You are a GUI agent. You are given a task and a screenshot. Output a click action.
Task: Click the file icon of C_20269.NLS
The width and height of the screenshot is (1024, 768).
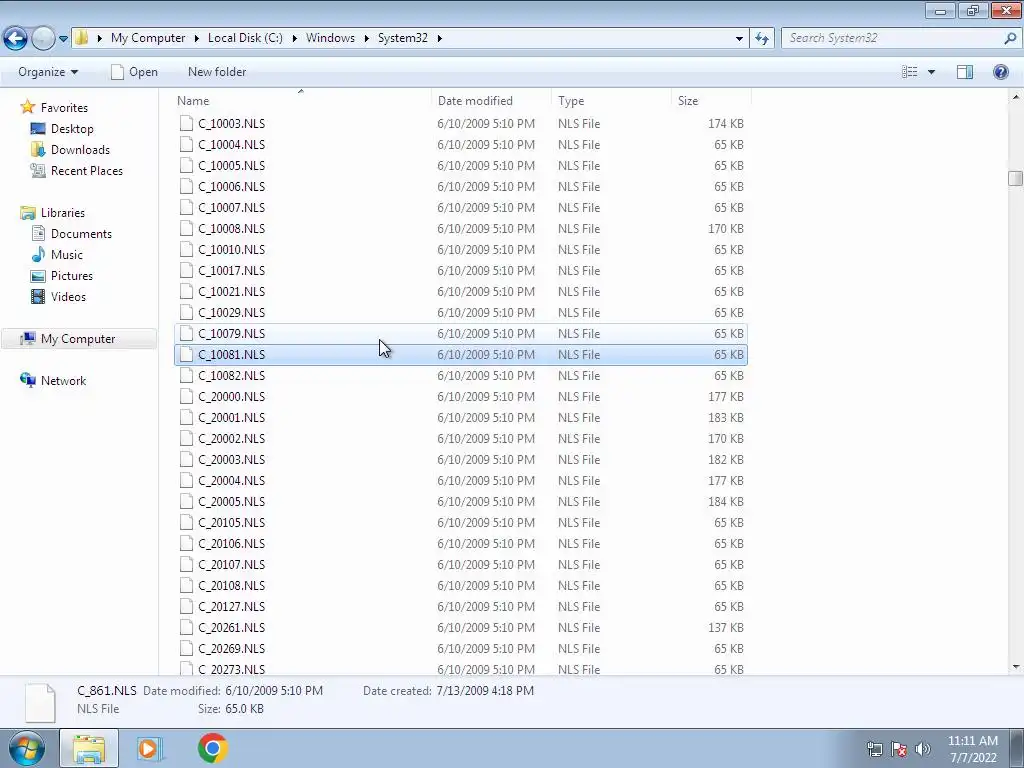187,648
